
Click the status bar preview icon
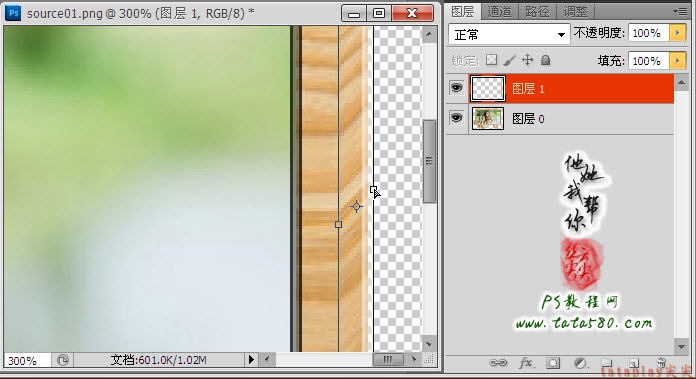pyautogui.click(x=63, y=360)
